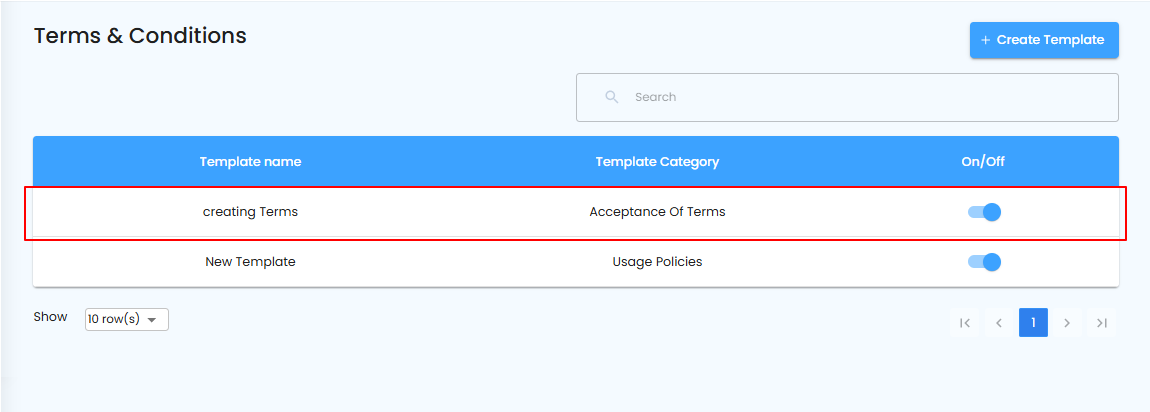Screen dimensions: 1150x412
Task: Go to the previous page arrow
Action: [x=999, y=323]
